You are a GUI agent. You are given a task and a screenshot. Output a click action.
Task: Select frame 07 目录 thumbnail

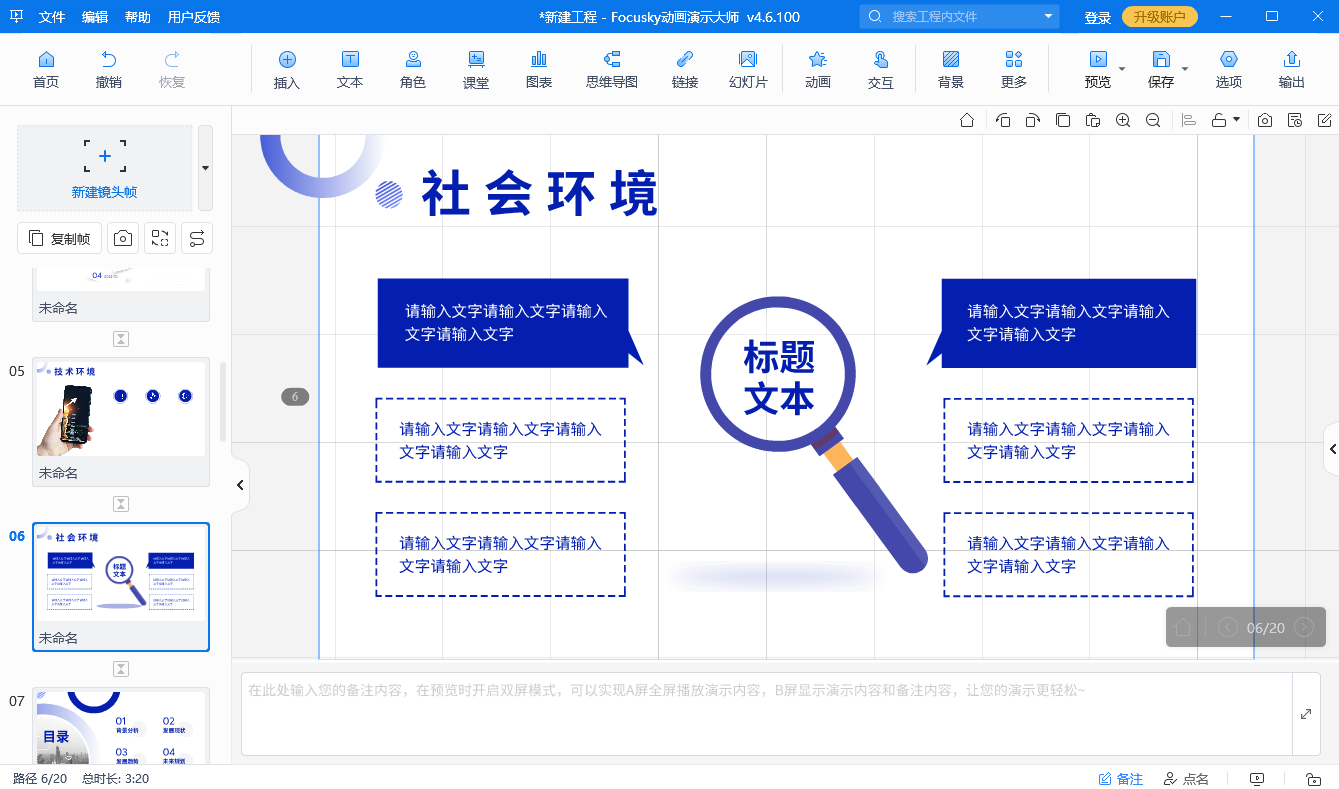coord(121,728)
